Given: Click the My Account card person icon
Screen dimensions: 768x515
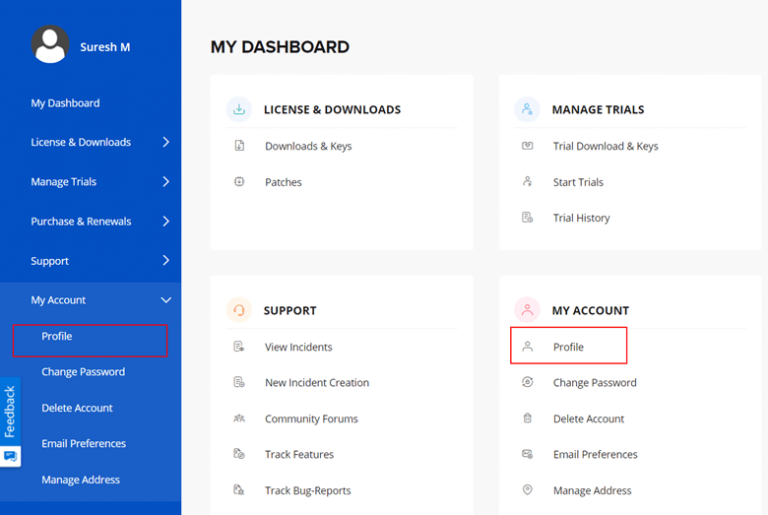Looking at the screenshot, I should tap(527, 310).
